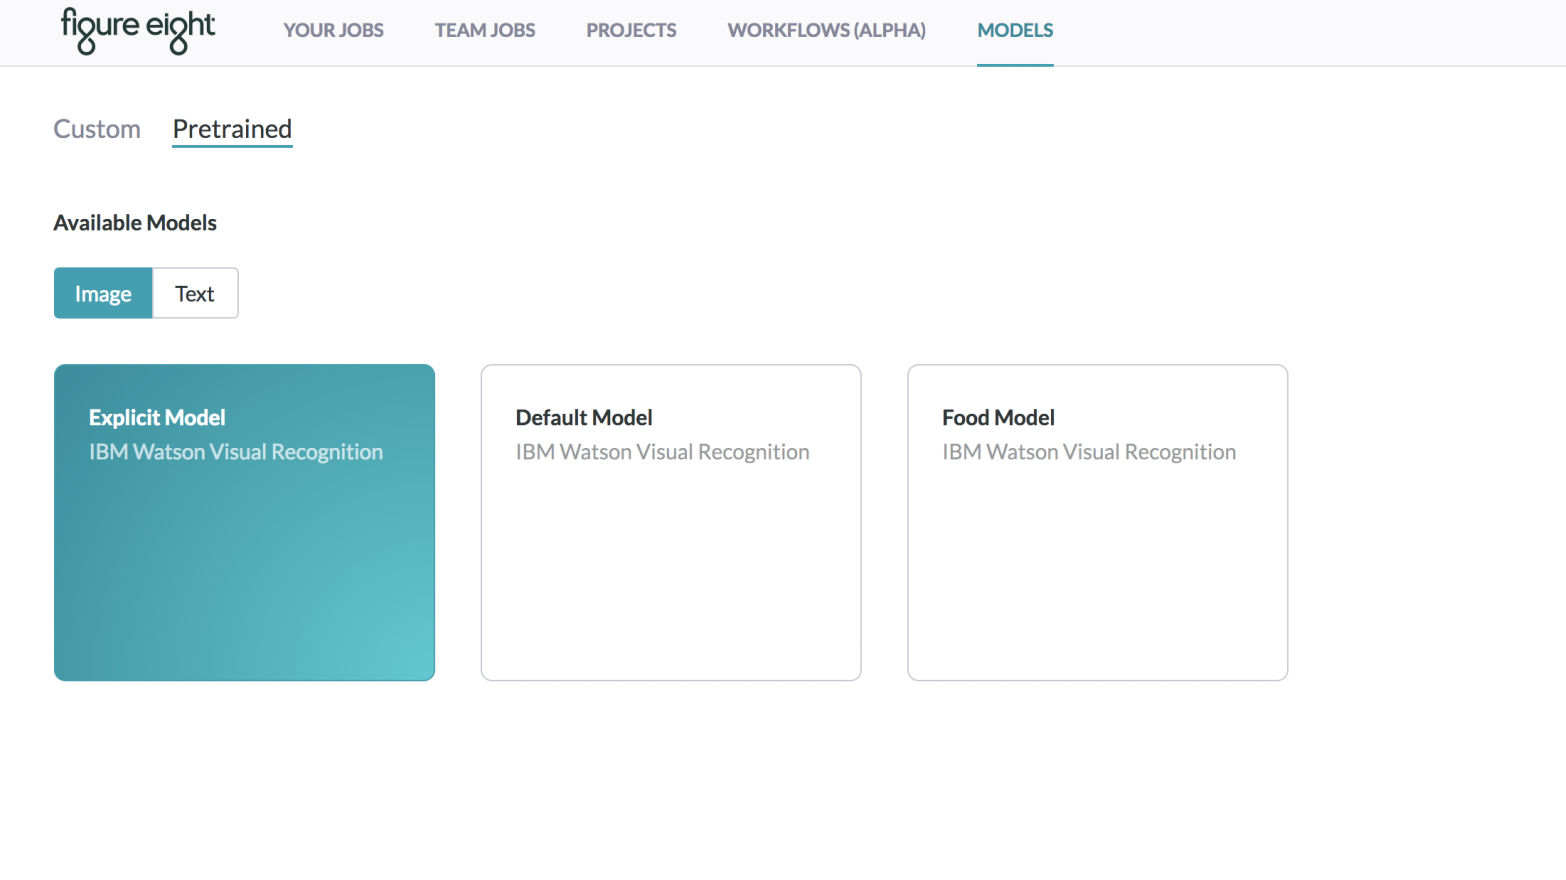
Task: Click 'IBM Watson Visual Recognition' under Food Model
Action: tap(1089, 452)
